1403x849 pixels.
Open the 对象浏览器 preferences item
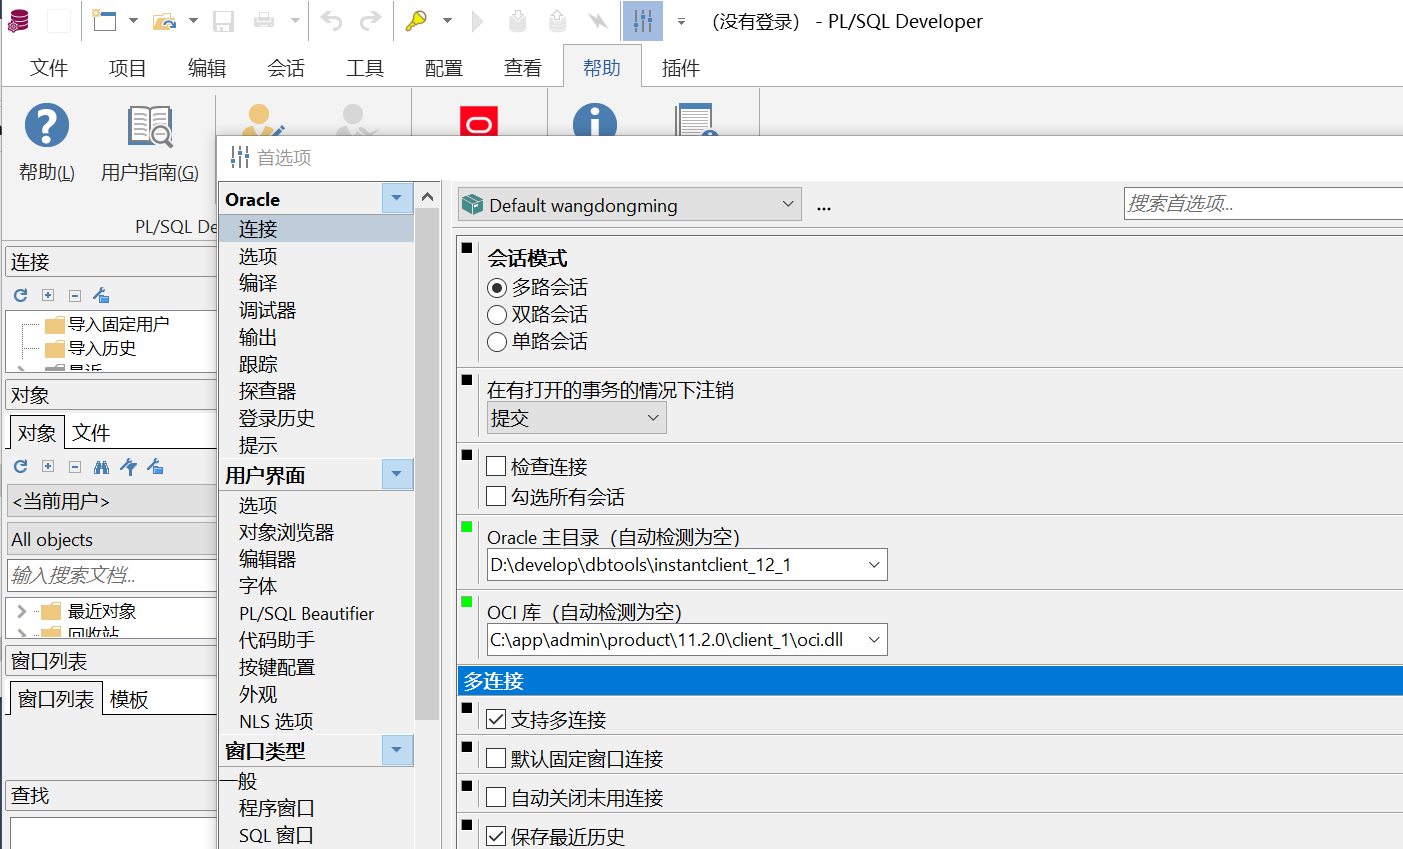[x=286, y=532]
